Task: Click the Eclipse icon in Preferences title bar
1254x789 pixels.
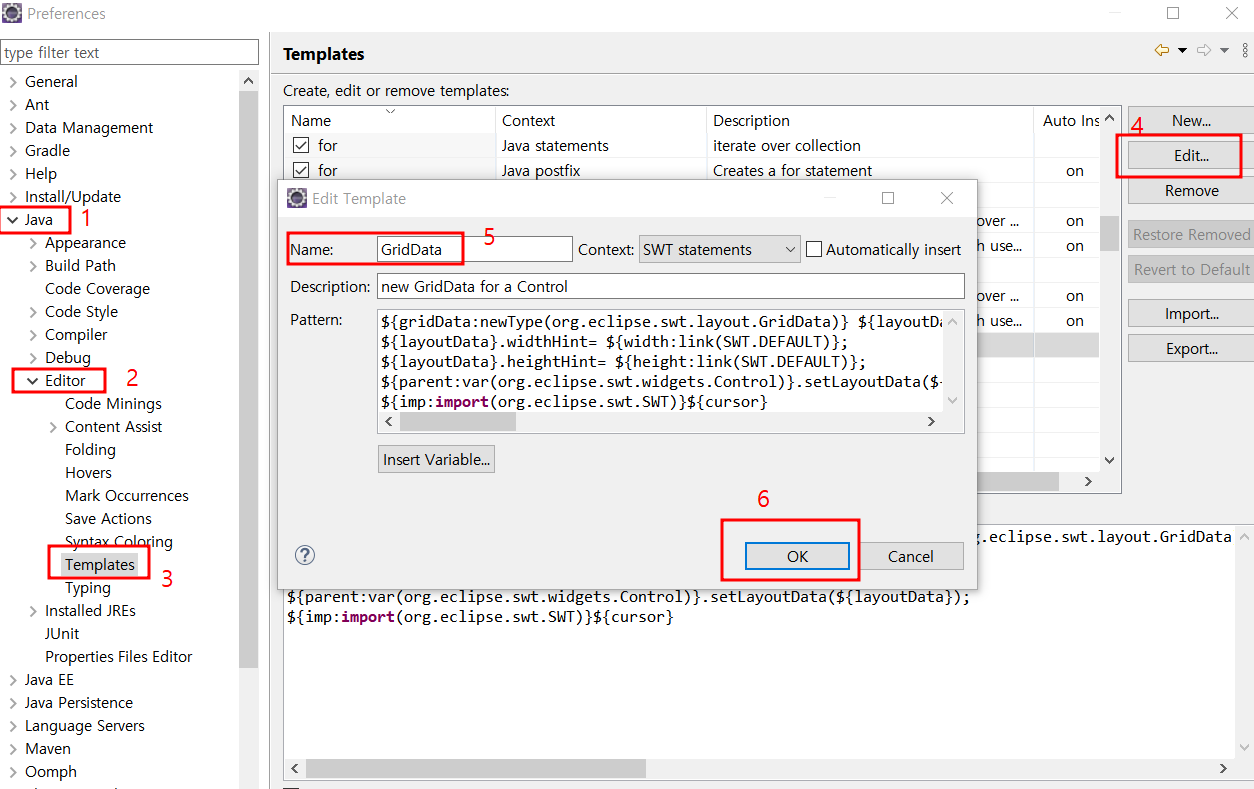Action: pos(13,14)
